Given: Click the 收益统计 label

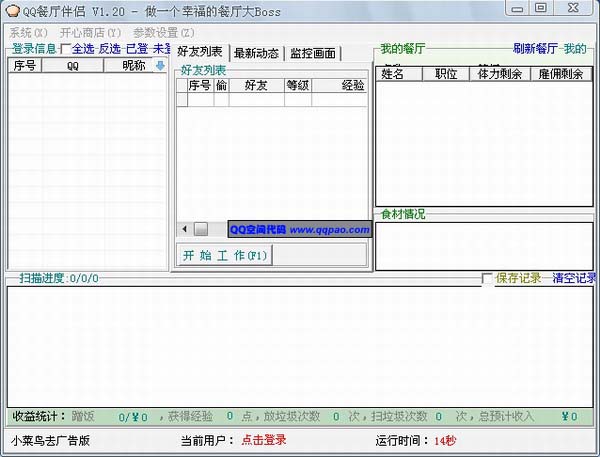Looking at the screenshot, I should coord(39,416).
